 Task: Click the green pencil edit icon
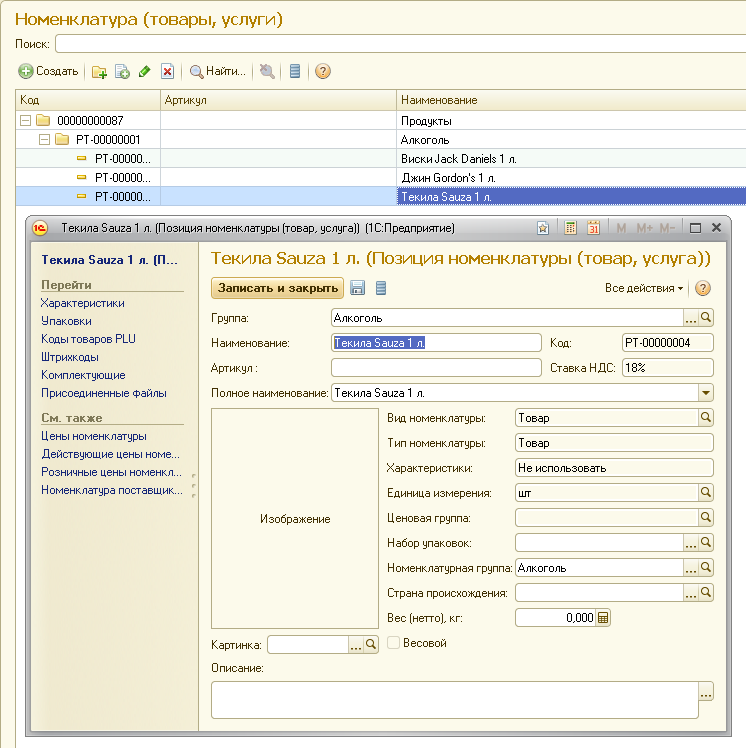coord(145,72)
